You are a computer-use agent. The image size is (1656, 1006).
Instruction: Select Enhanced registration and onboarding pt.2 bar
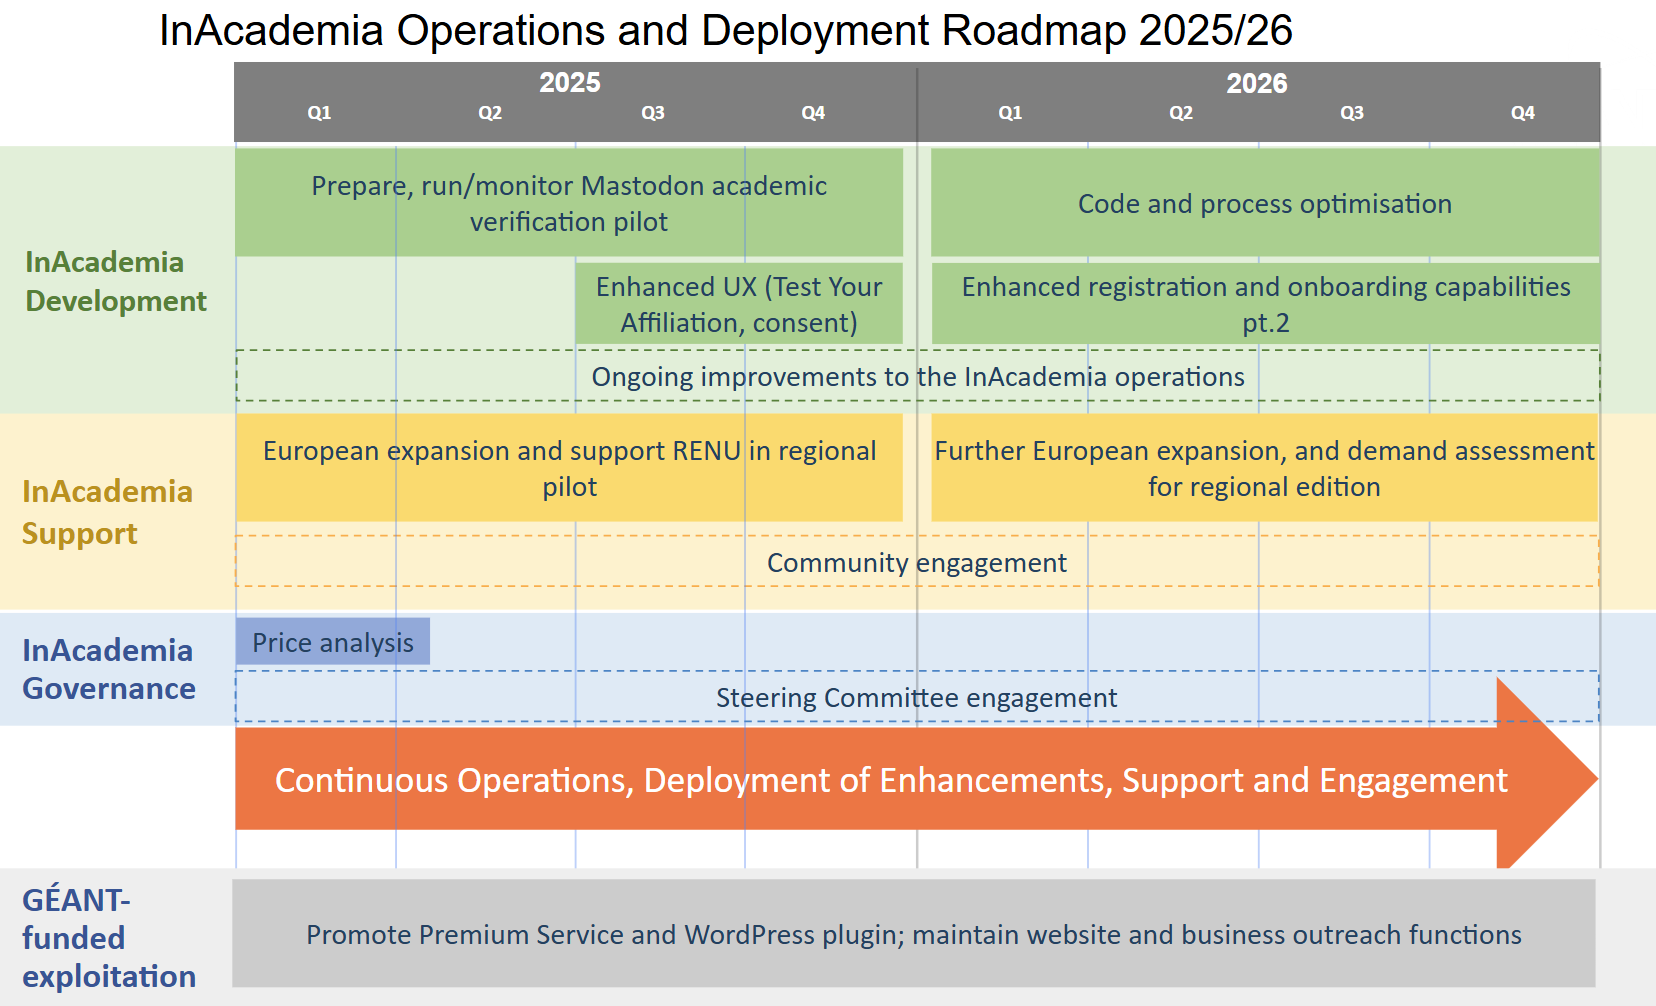point(1265,304)
